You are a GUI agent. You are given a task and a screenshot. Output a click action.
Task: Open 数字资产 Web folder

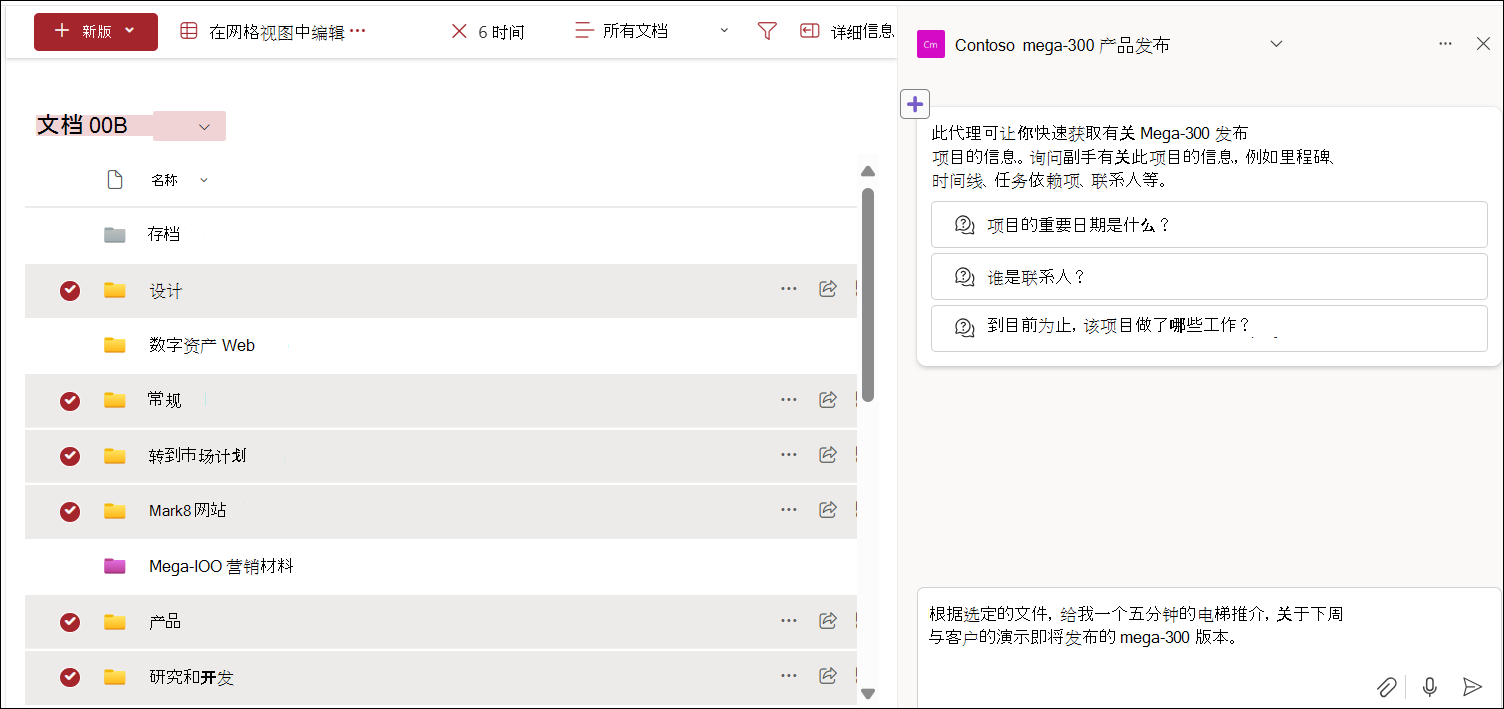coord(202,346)
